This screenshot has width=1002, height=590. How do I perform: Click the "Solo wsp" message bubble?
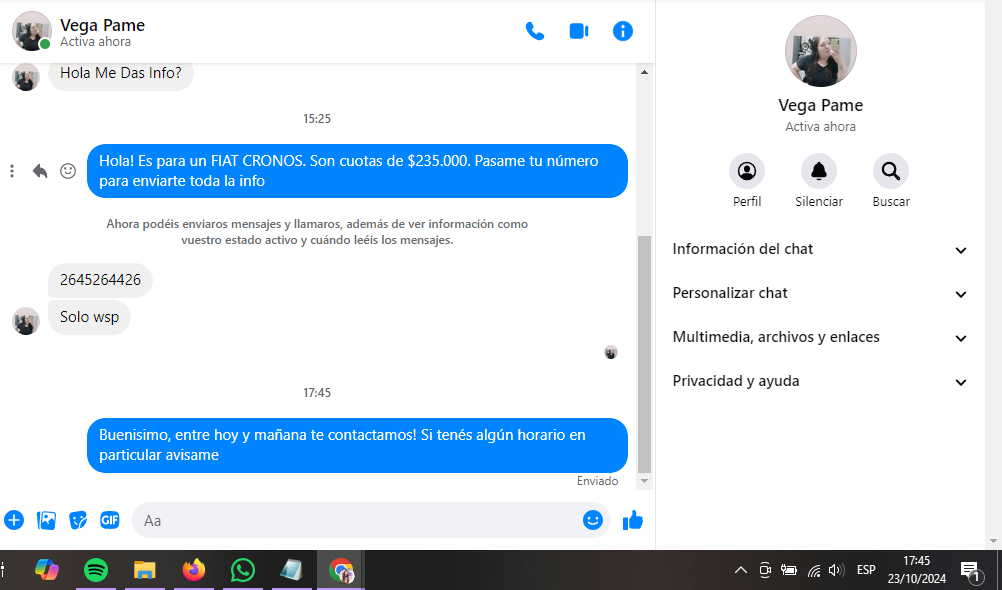[89, 317]
